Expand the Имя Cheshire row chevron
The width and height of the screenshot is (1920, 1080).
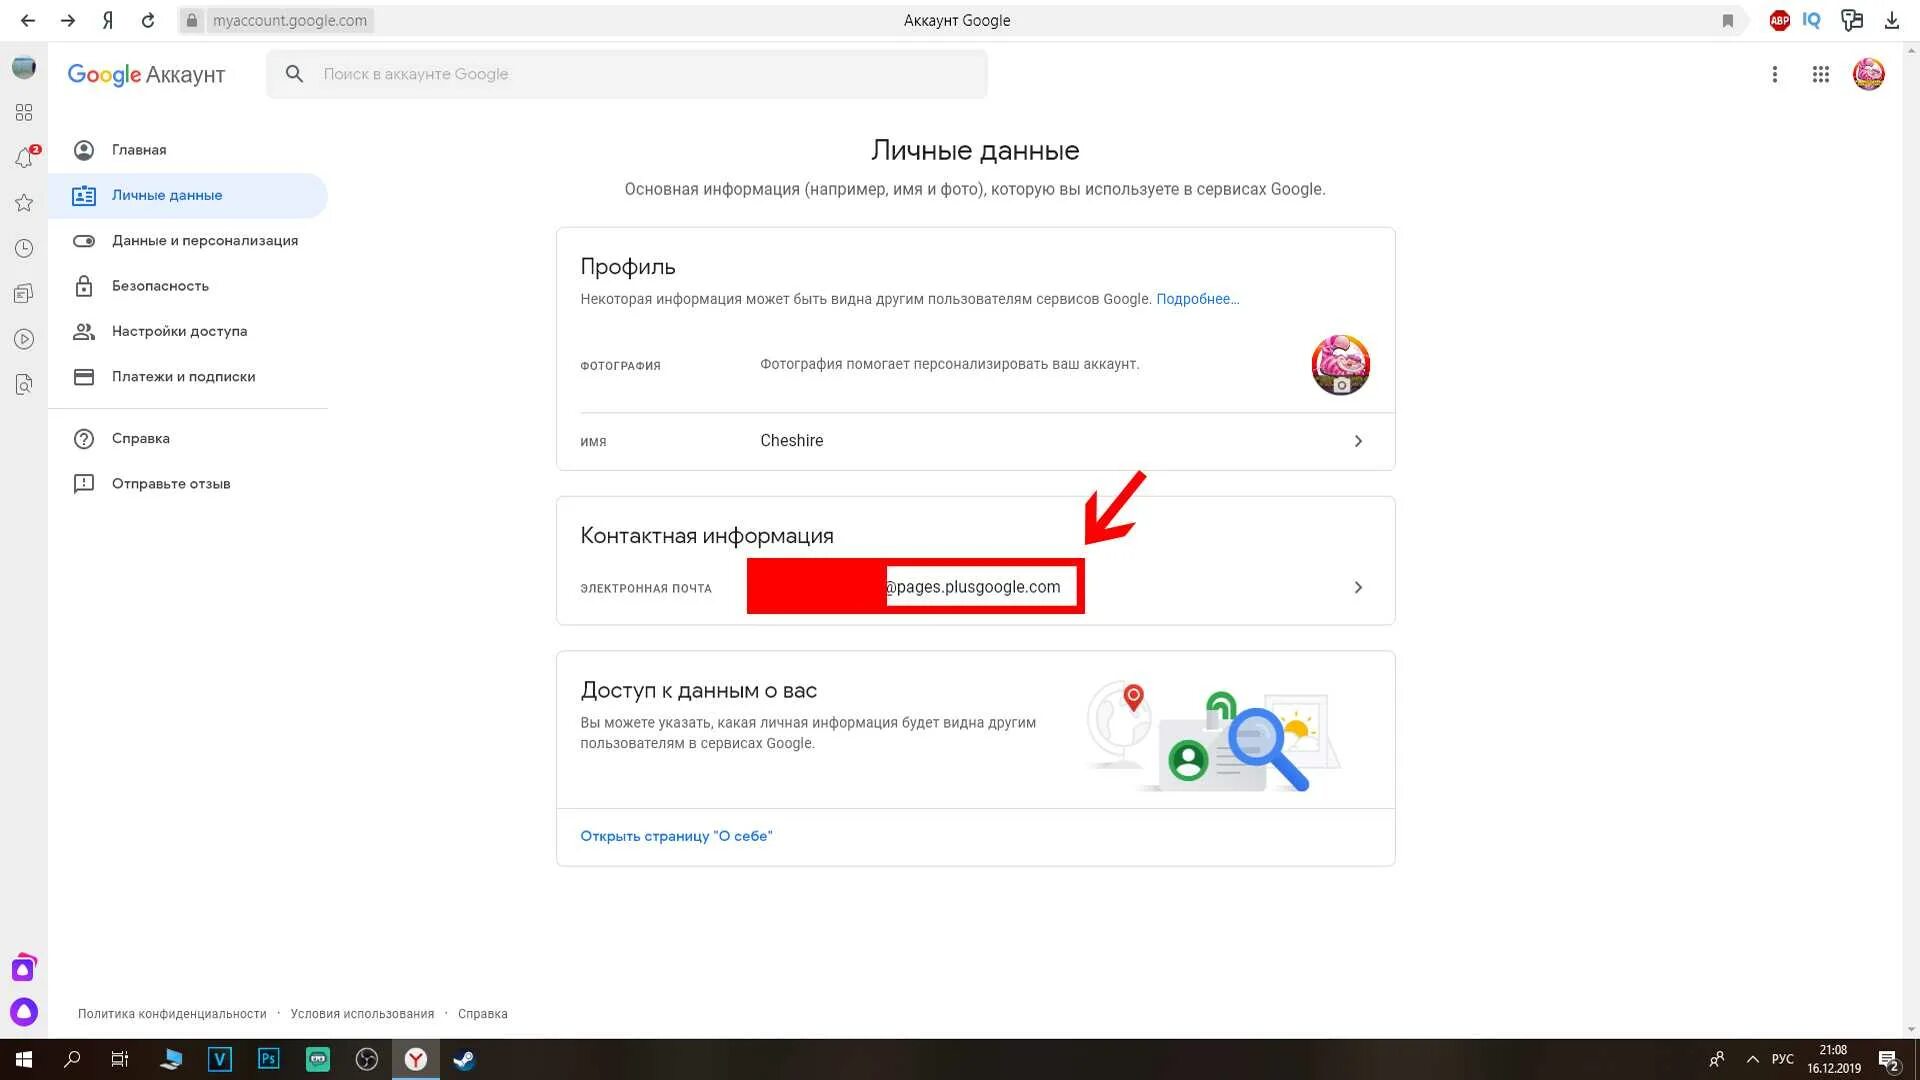(1357, 441)
